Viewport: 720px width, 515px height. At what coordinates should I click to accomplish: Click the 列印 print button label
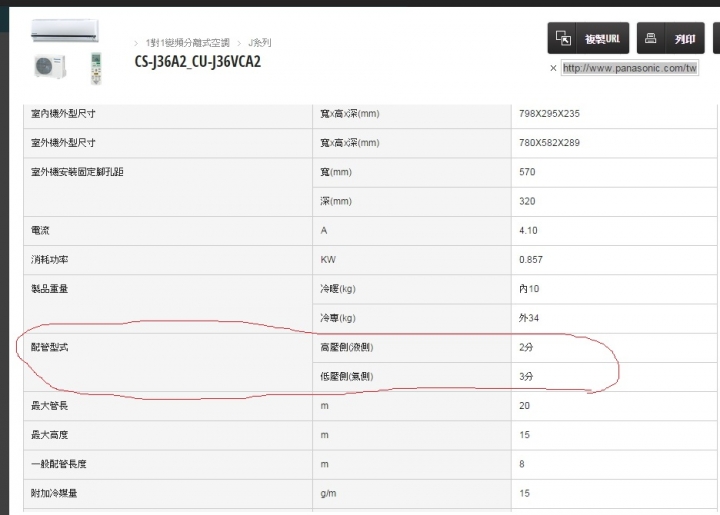click(684, 39)
